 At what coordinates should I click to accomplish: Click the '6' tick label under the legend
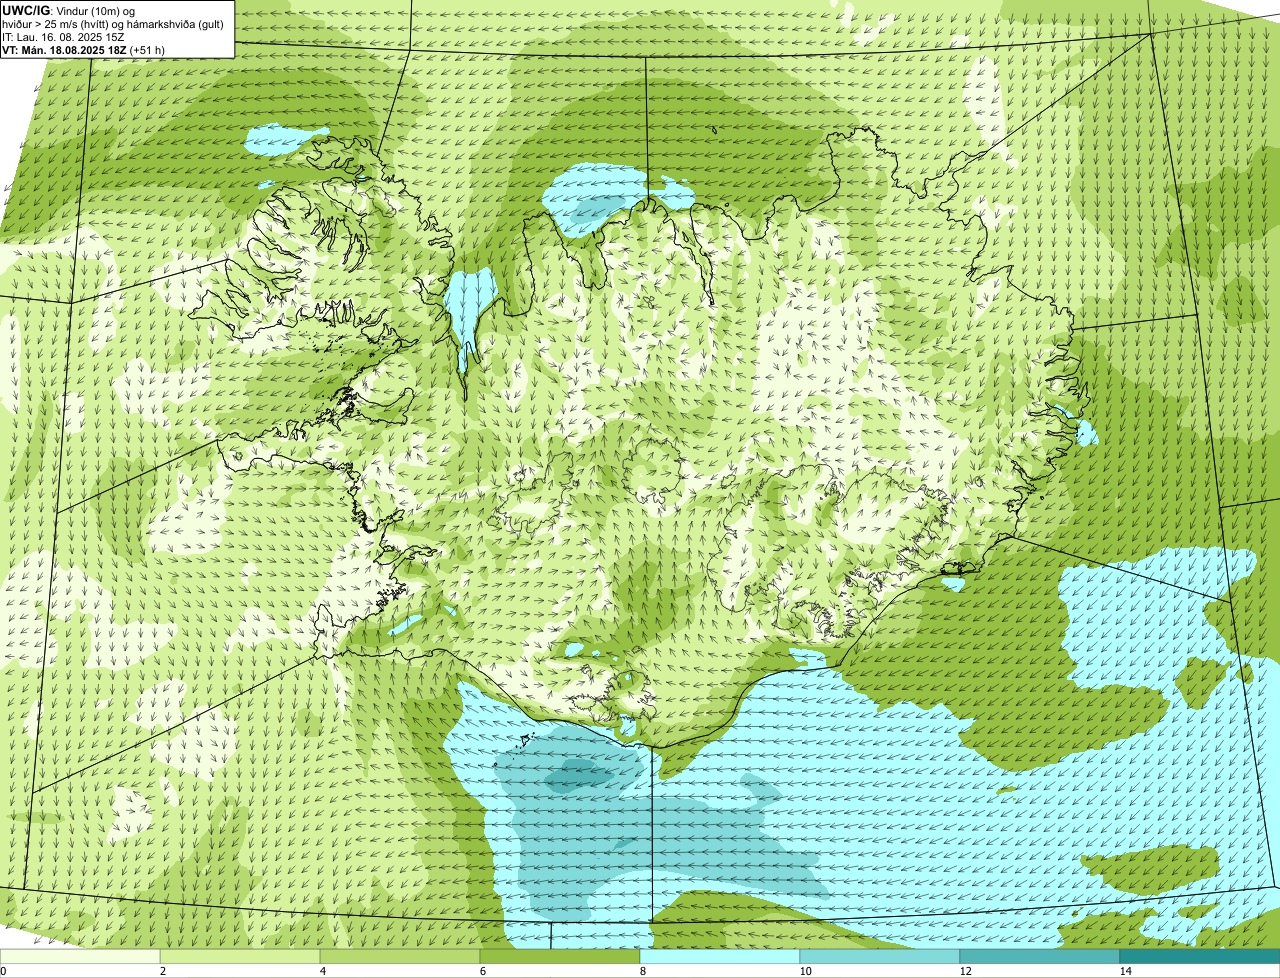pyautogui.click(x=482, y=971)
